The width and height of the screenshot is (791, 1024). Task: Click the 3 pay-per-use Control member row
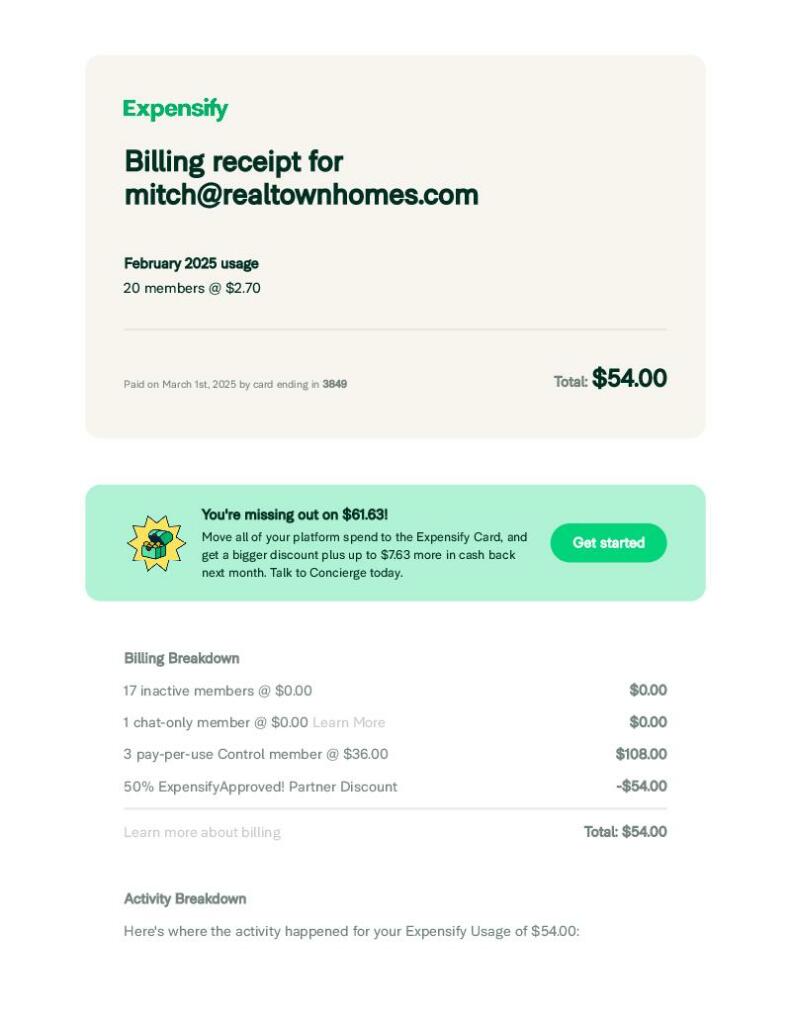pos(255,754)
